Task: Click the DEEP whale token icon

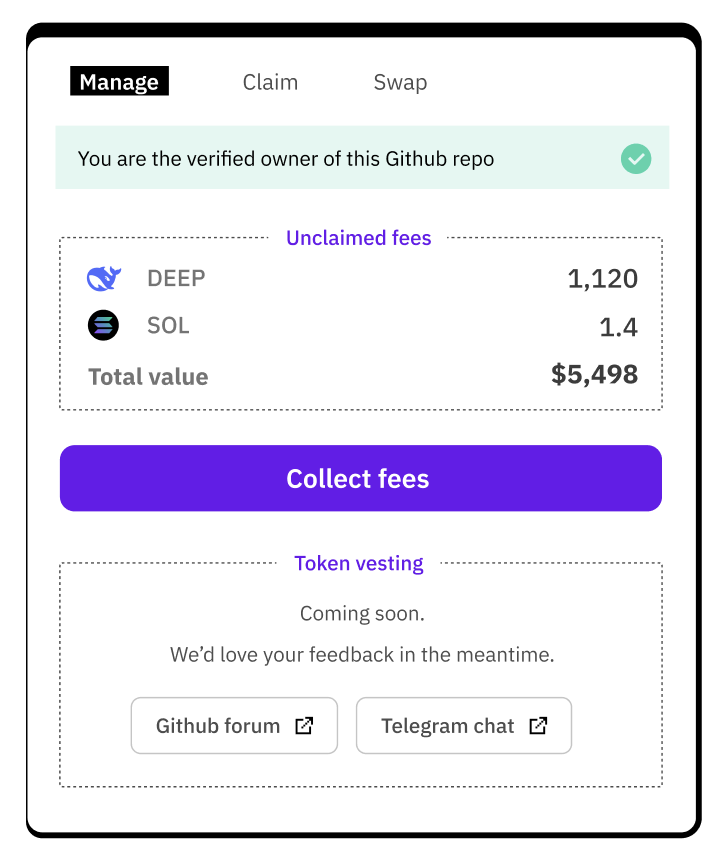Action: pos(104,279)
